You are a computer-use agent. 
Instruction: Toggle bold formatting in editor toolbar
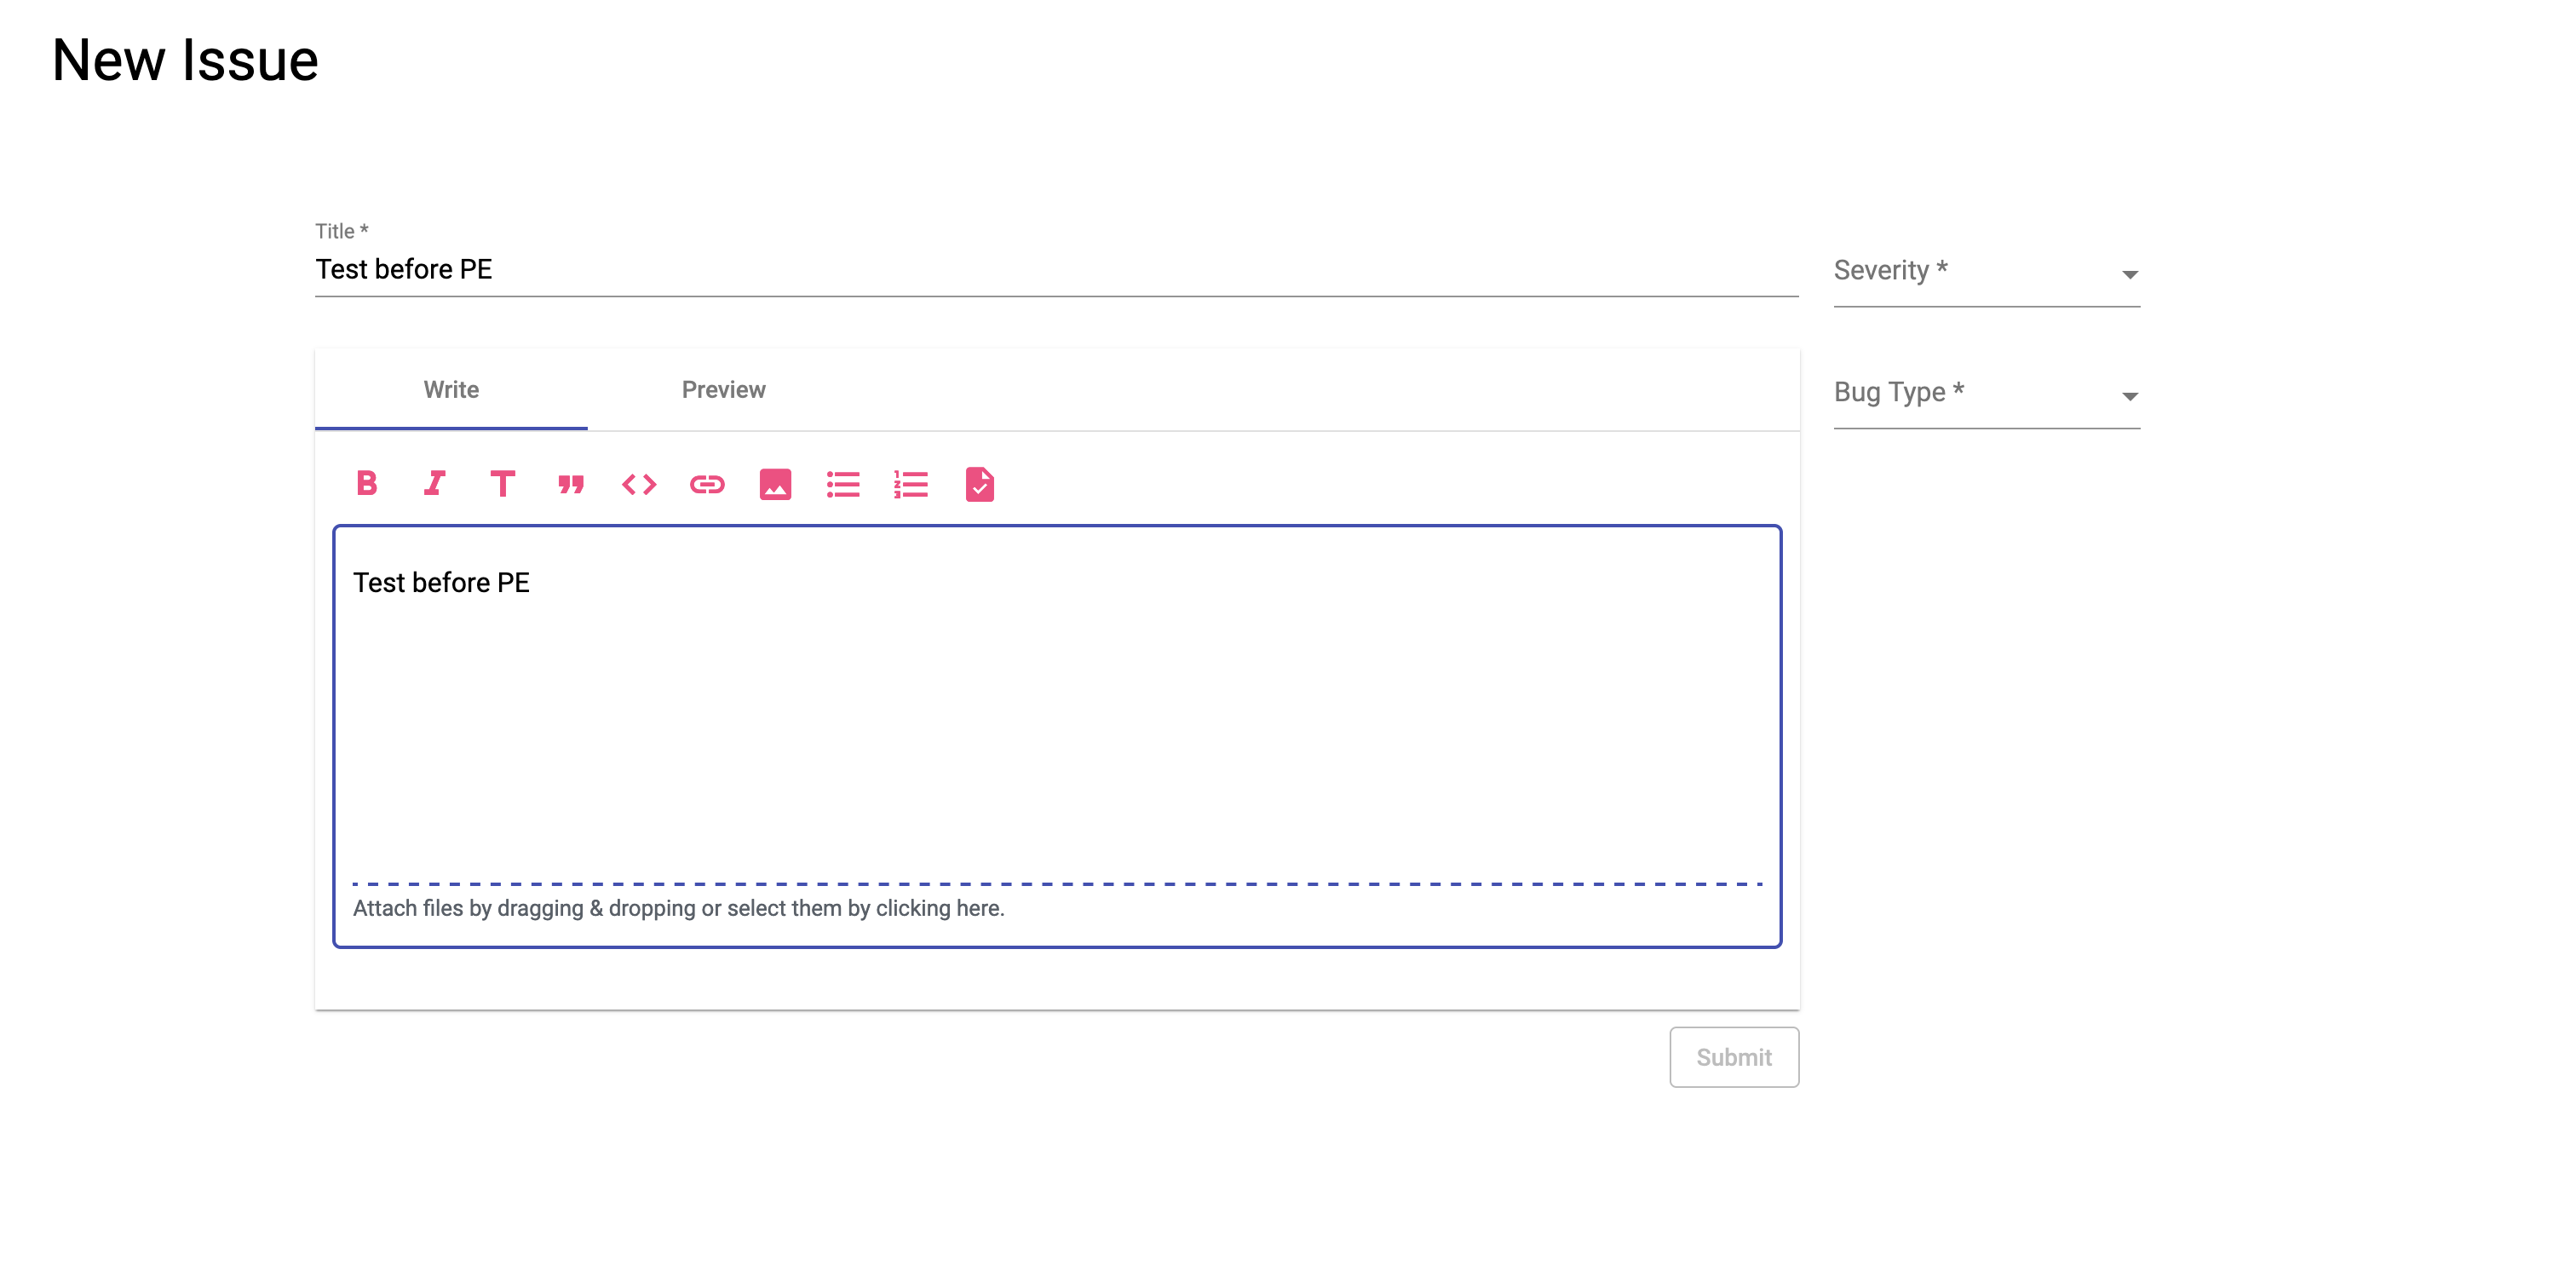367,484
